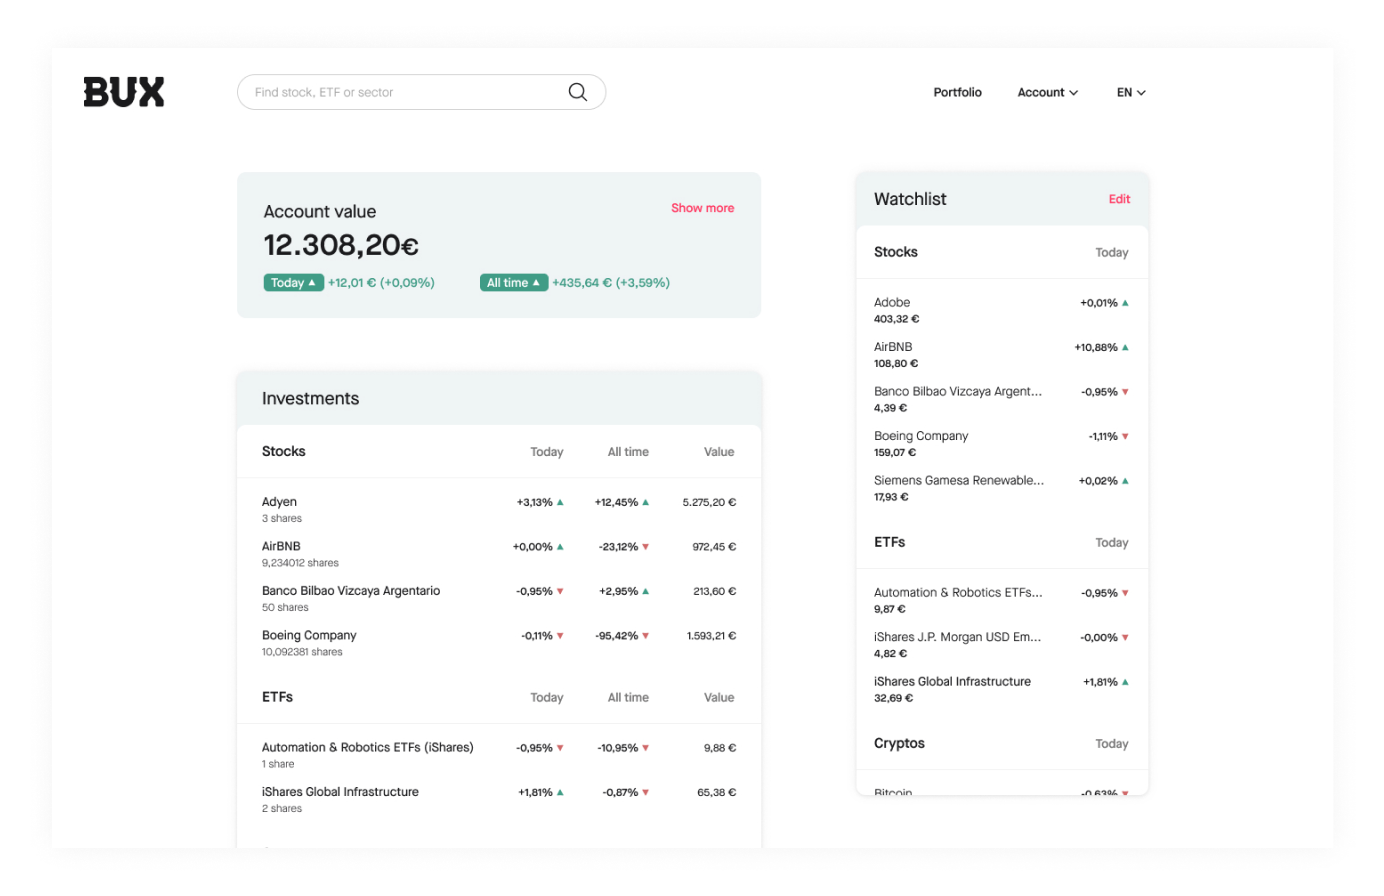Open Banco Bilbao Vizcaya in Watchlist
The height and width of the screenshot is (896, 1384).
click(1002, 399)
